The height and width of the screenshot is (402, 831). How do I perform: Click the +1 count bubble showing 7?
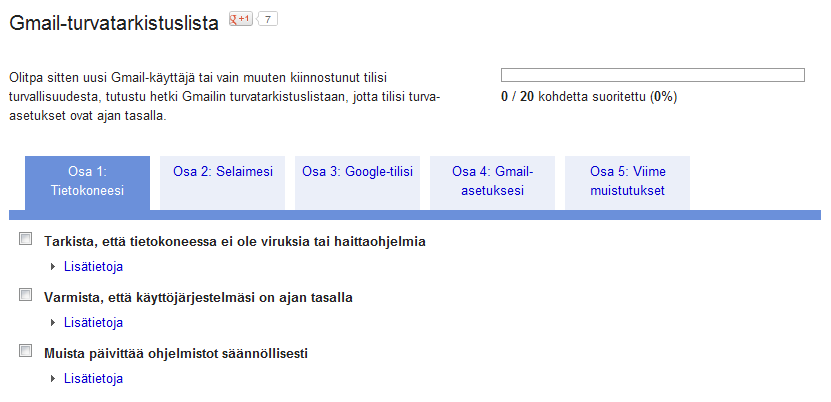point(268,19)
